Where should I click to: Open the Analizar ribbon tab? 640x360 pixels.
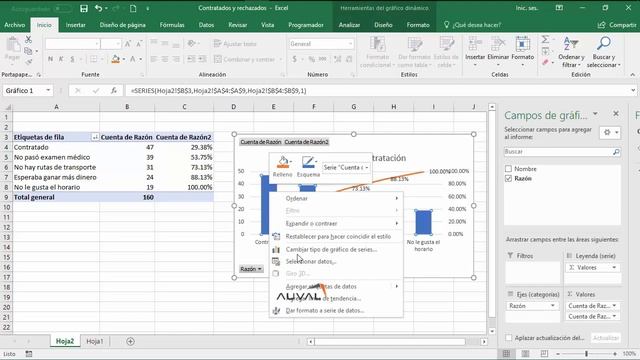tap(349, 25)
